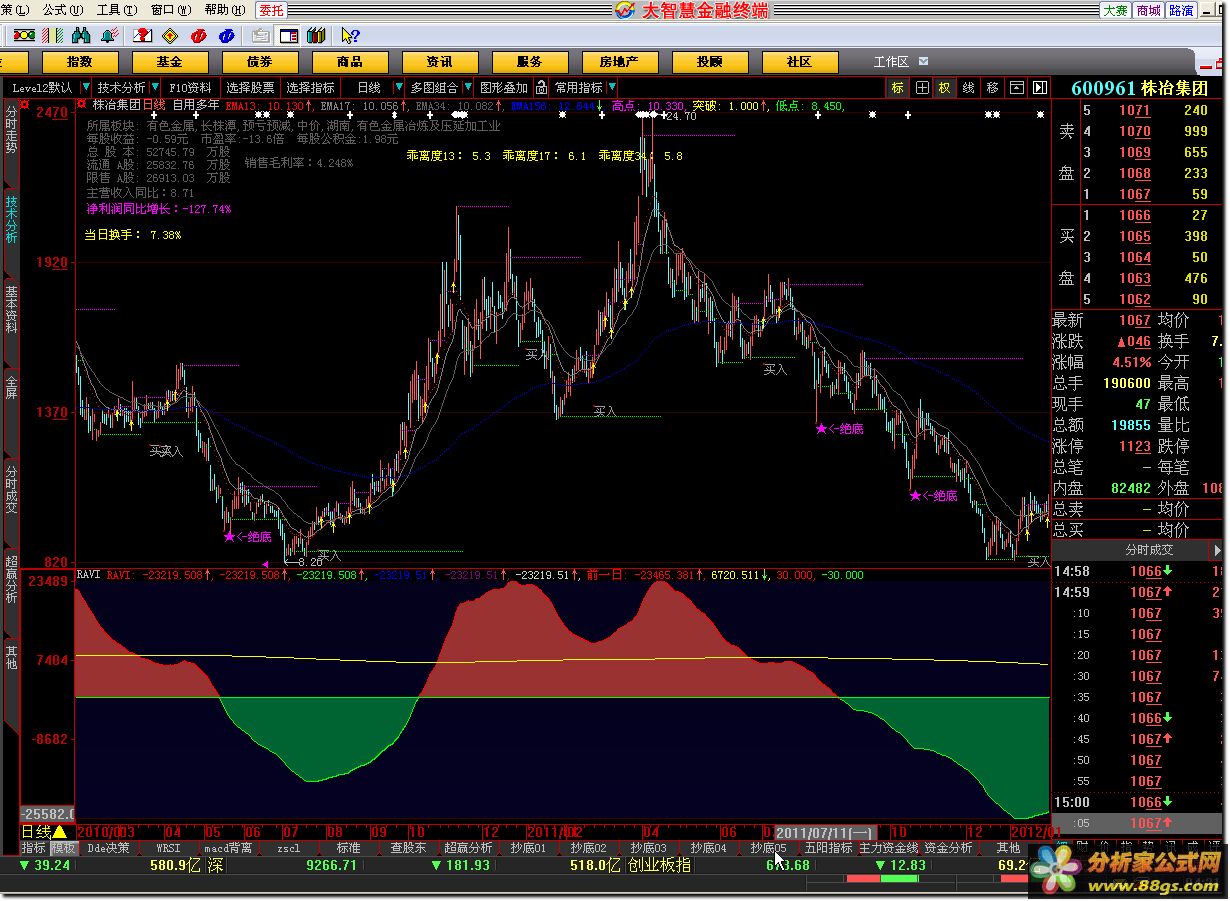Select the 五阳指标 indicator tab

coord(829,848)
